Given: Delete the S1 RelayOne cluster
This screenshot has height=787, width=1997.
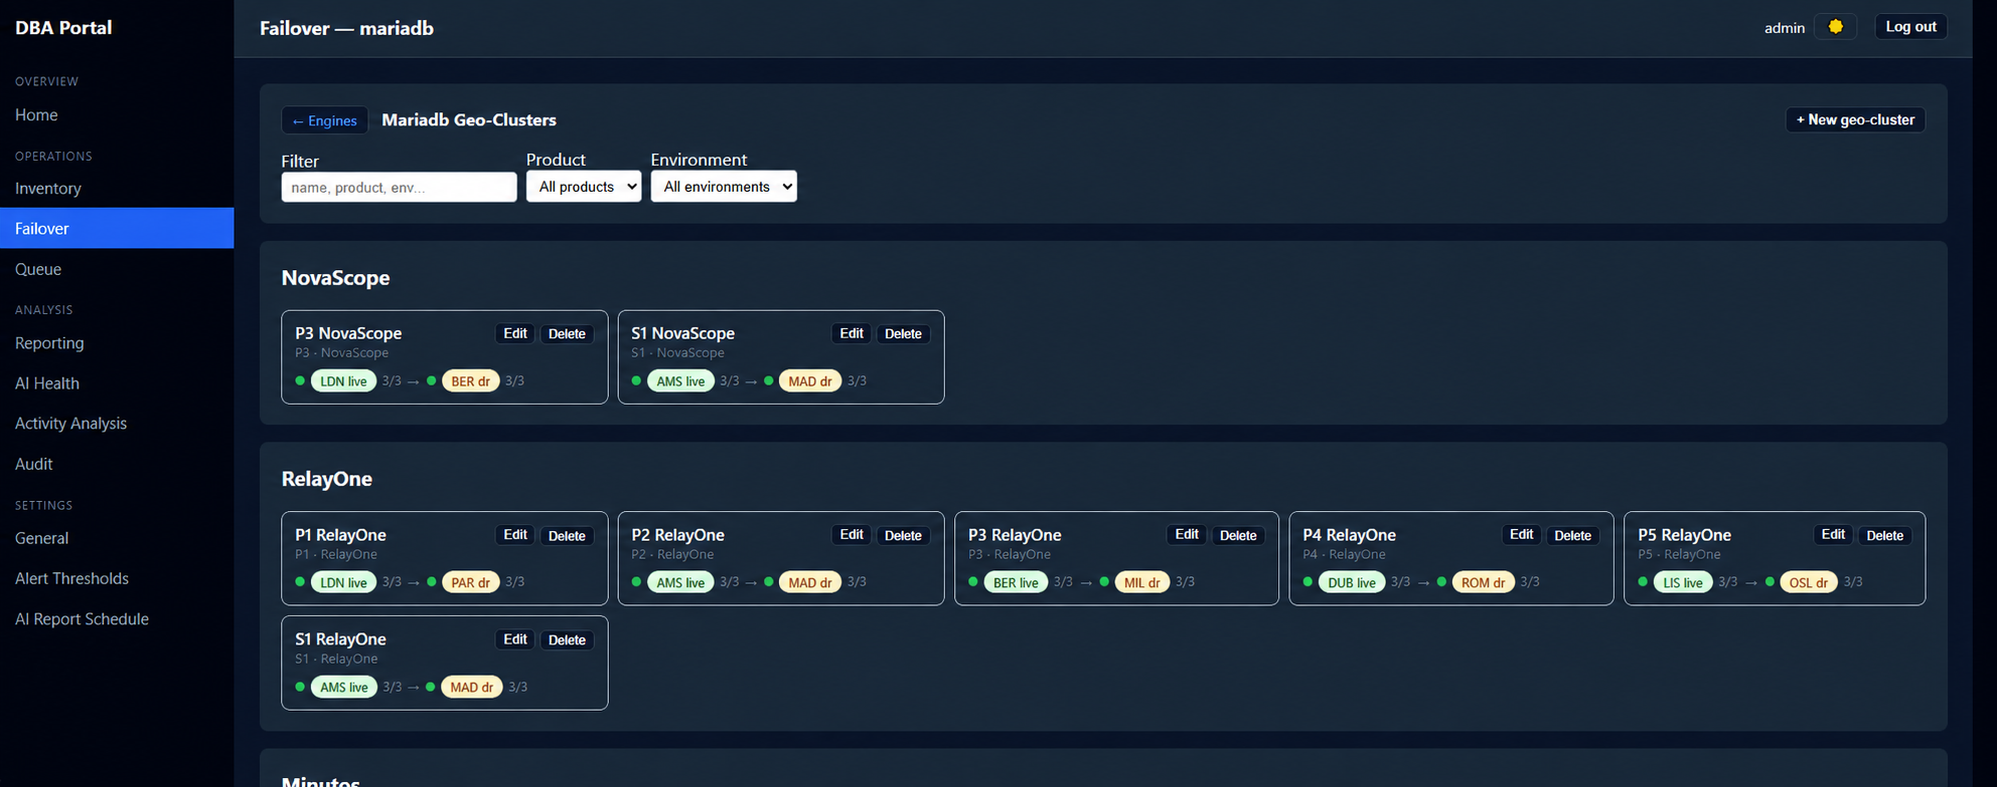Looking at the screenshot, I should click(x=567, y=640).
